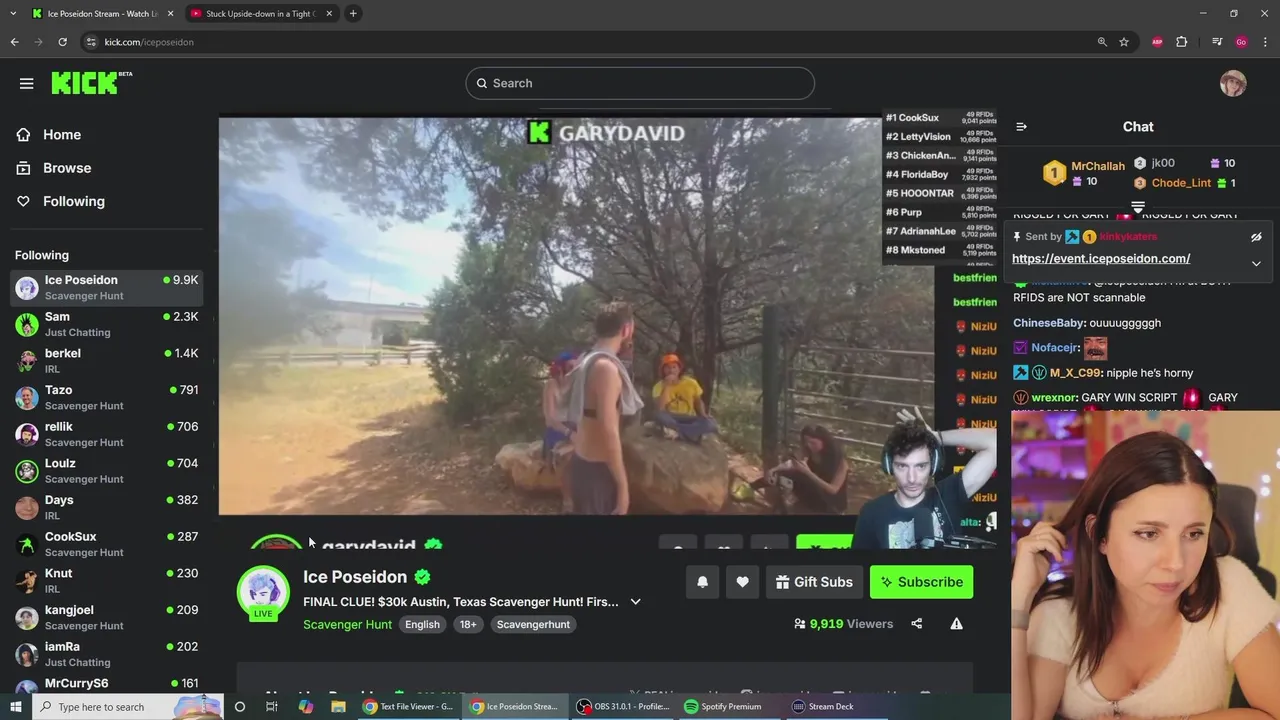Image resolution: width=1280 pixels, height=720 pixels.
Task: Open Browse in the sidebar
Action: 54,168
